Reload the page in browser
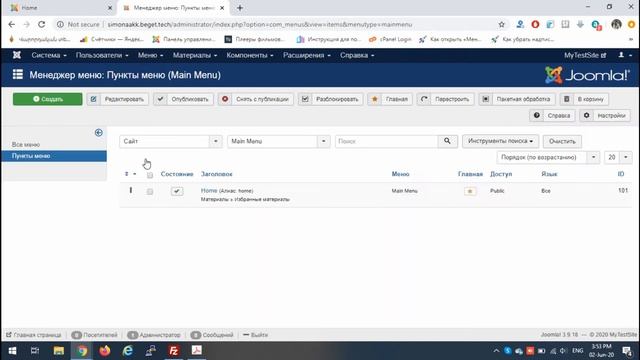 pos(41,24)
